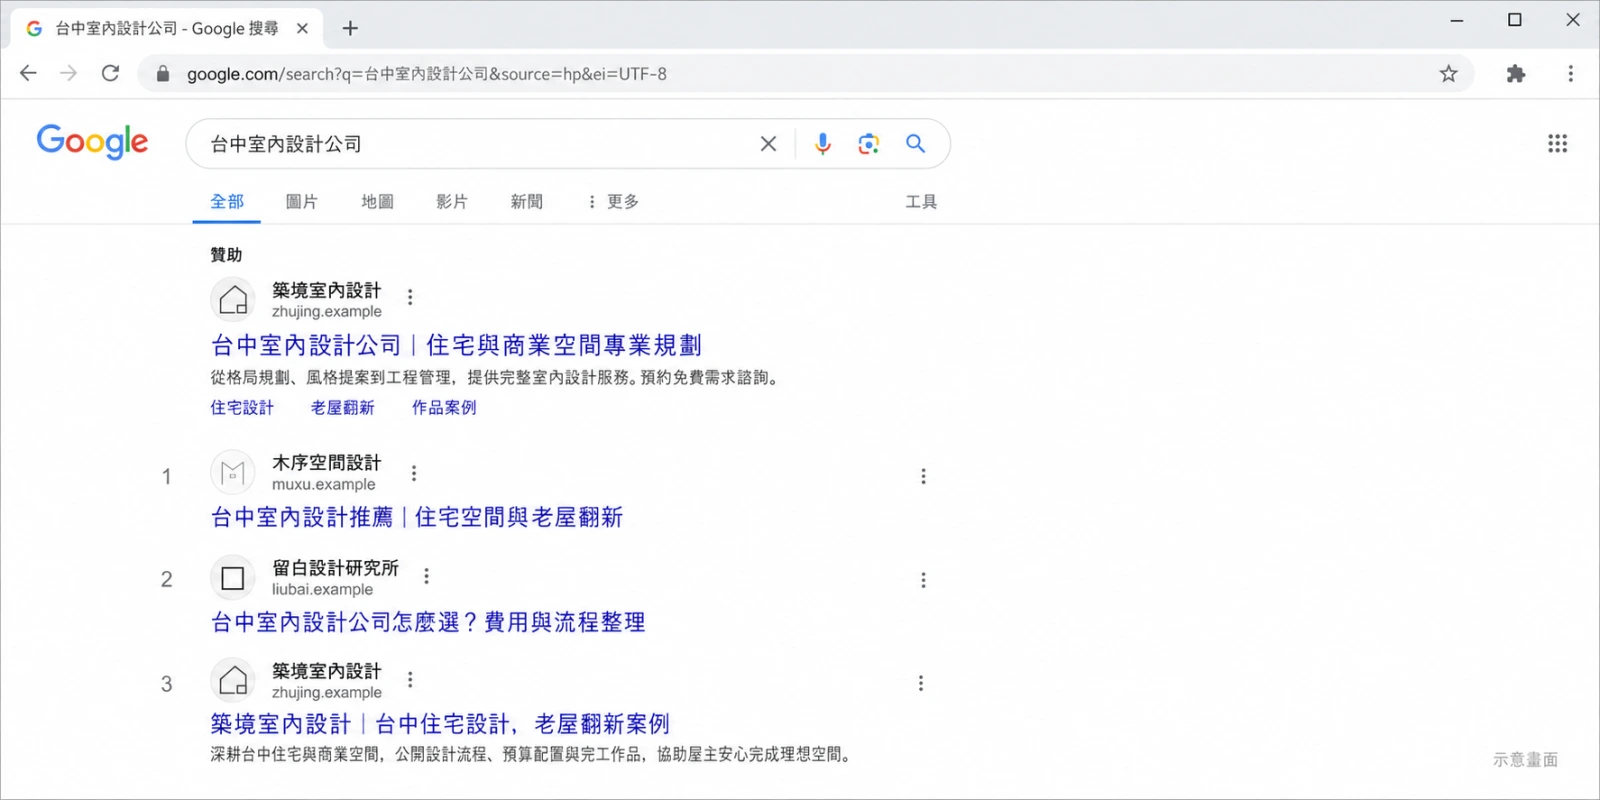This screenshot has width=1600, height=800.
Task: Minimize the browser window
Action: pos(1457,20)
